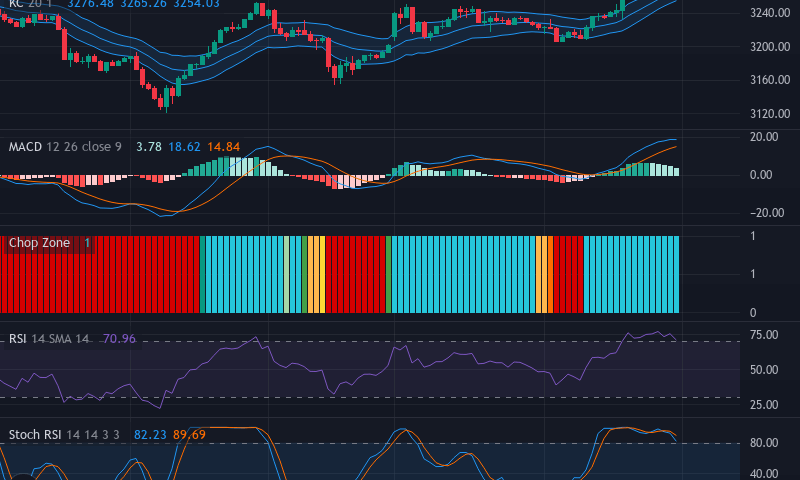Click Stoch RSI axis label 80.00
Viewport: 800px width, 480px height.
pyautogui.click(x=764, y=443)
